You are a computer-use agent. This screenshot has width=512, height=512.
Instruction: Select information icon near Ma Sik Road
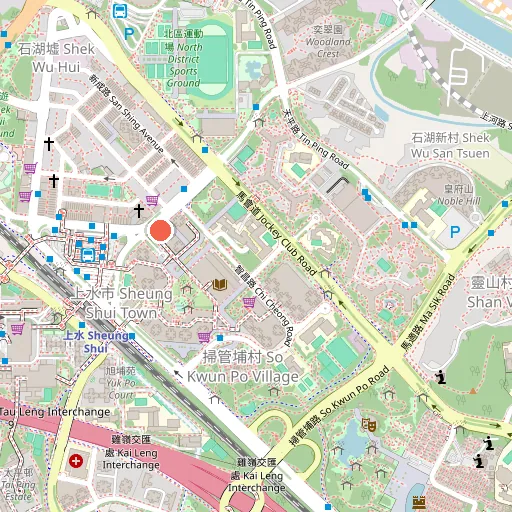click(x=441, y=377)
